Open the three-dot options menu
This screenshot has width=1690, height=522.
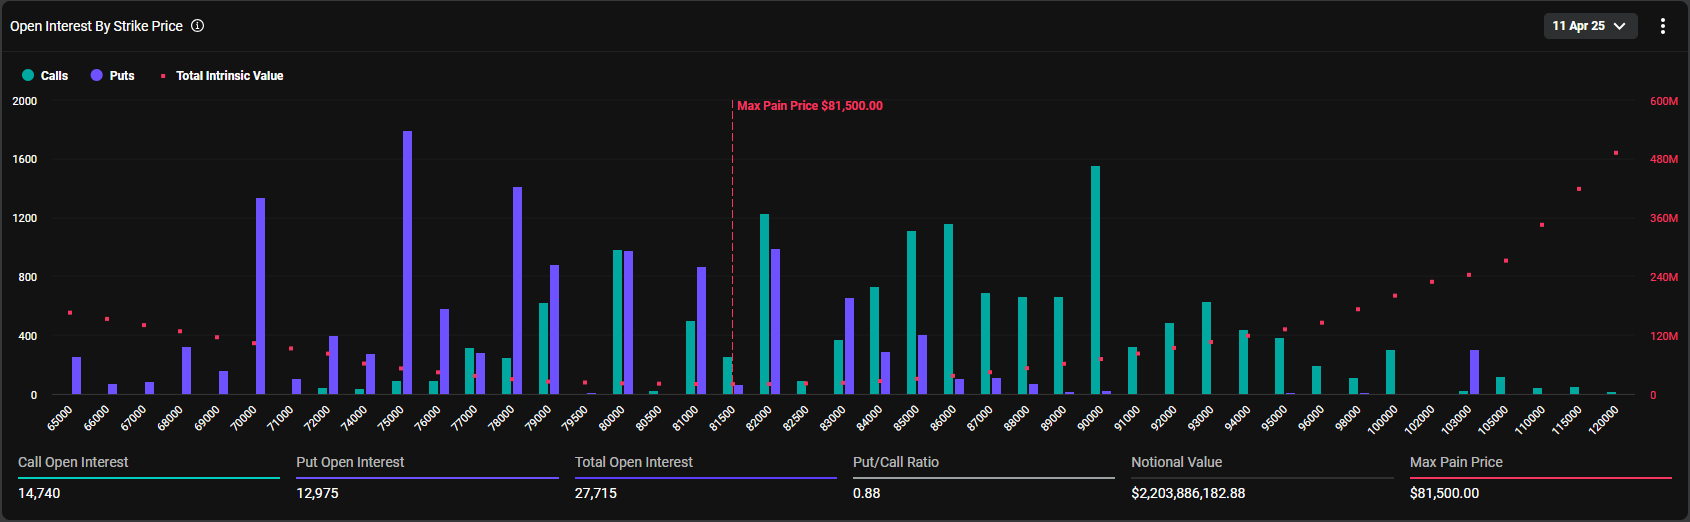point(1662,26)
